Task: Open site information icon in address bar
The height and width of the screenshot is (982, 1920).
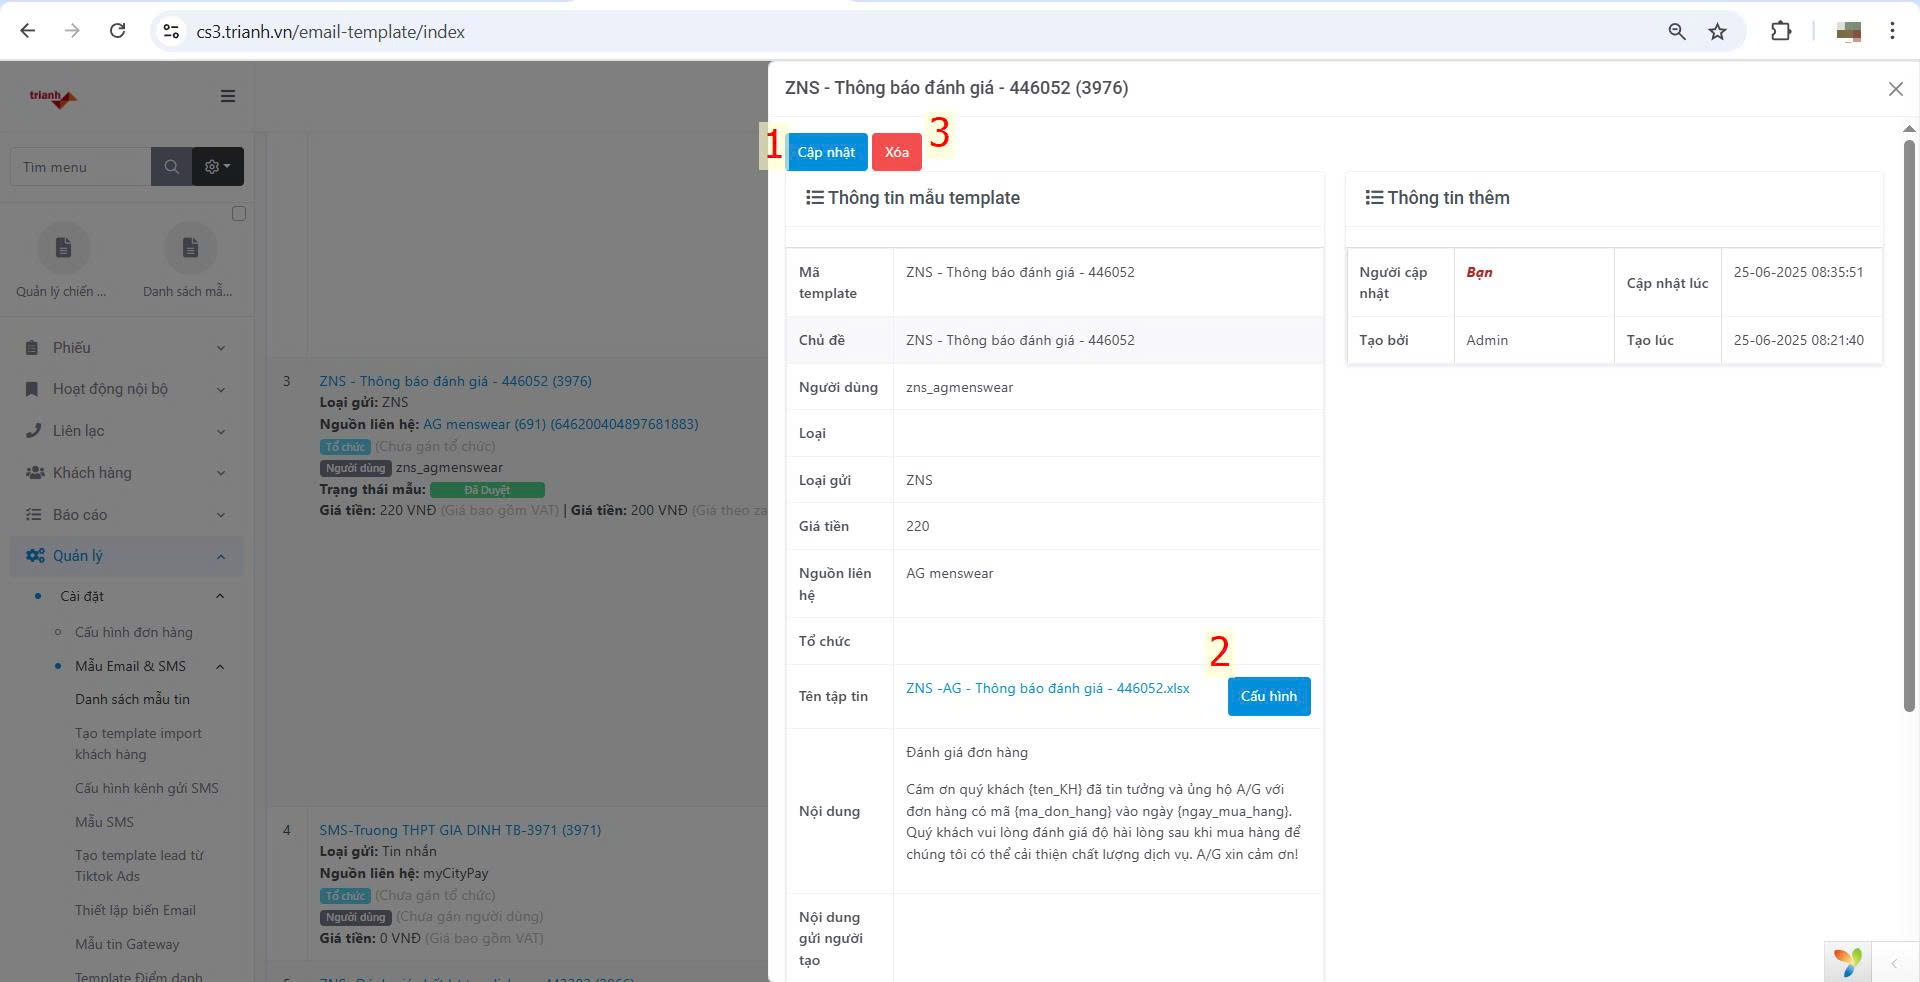Action: click(172, 31)
